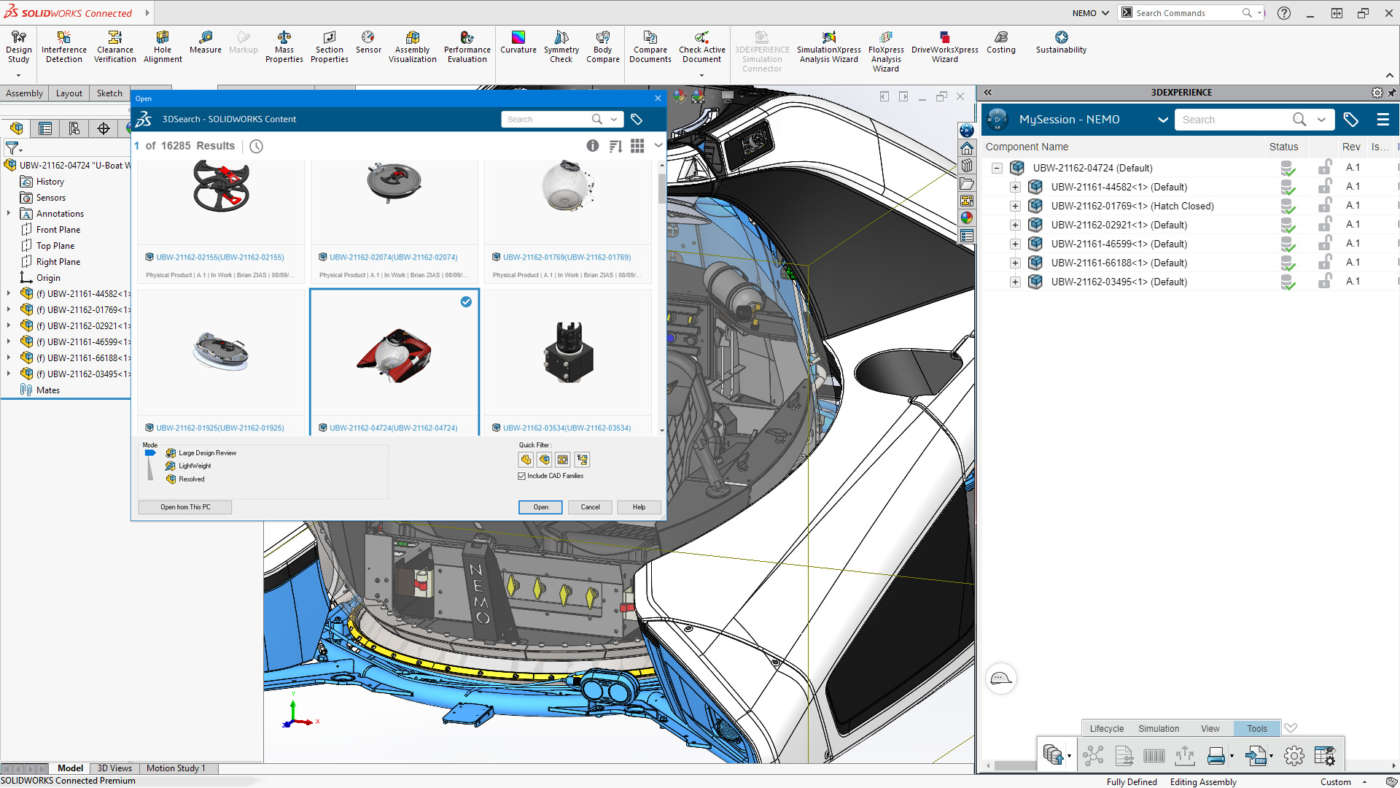Open the Motion Study 1 tab

(176, 767)
